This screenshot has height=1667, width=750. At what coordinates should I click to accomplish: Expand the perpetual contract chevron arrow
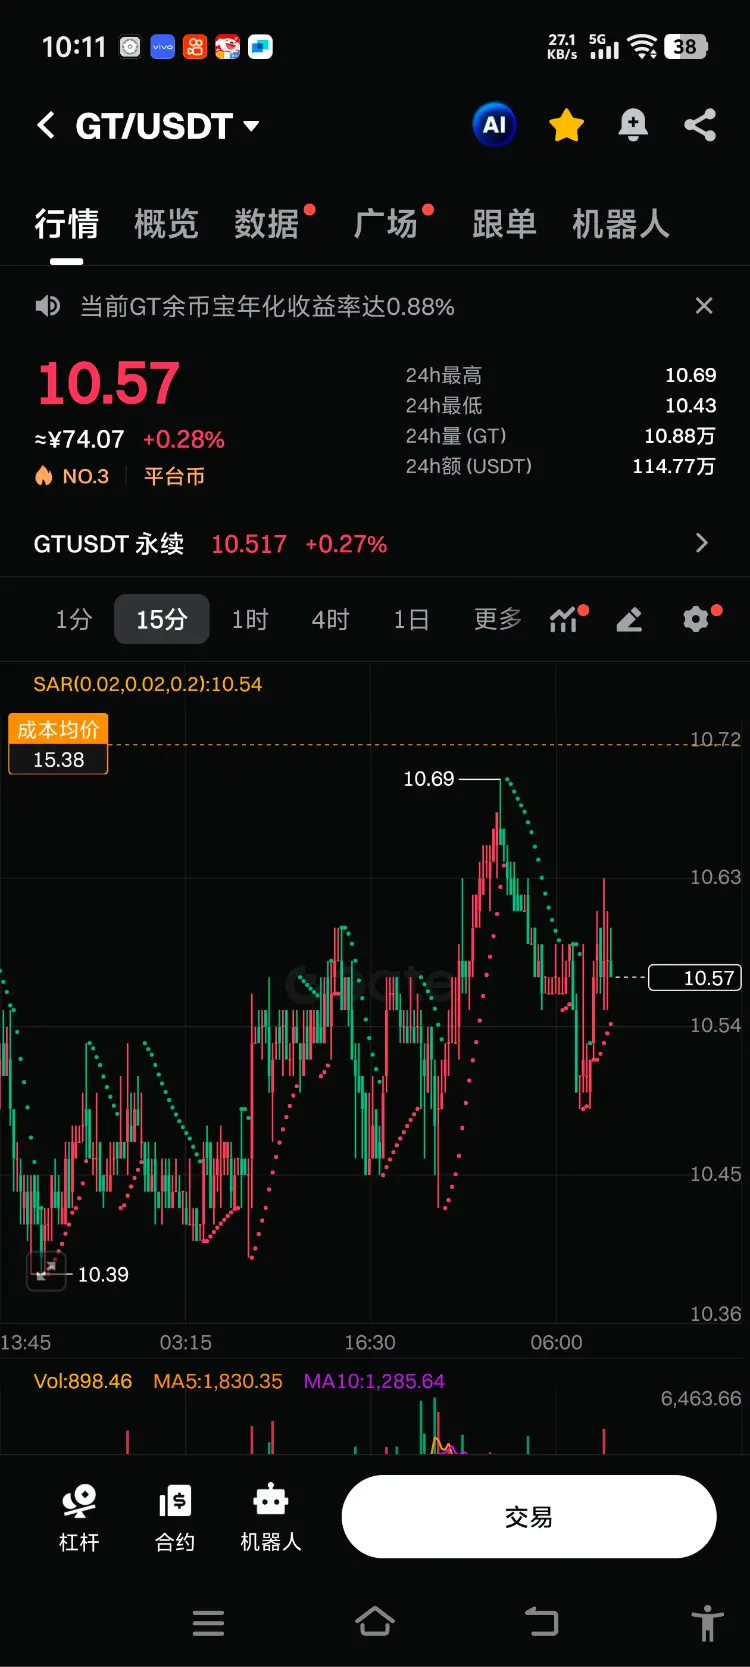pos(701,543)
